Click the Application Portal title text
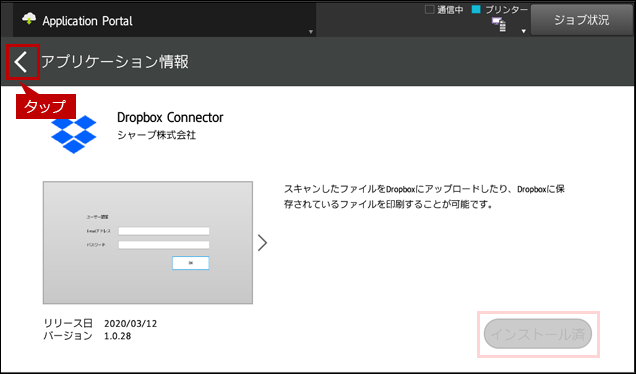Viewport: 636px width, 374px height. pyautogui.click(x=87, y=21)
